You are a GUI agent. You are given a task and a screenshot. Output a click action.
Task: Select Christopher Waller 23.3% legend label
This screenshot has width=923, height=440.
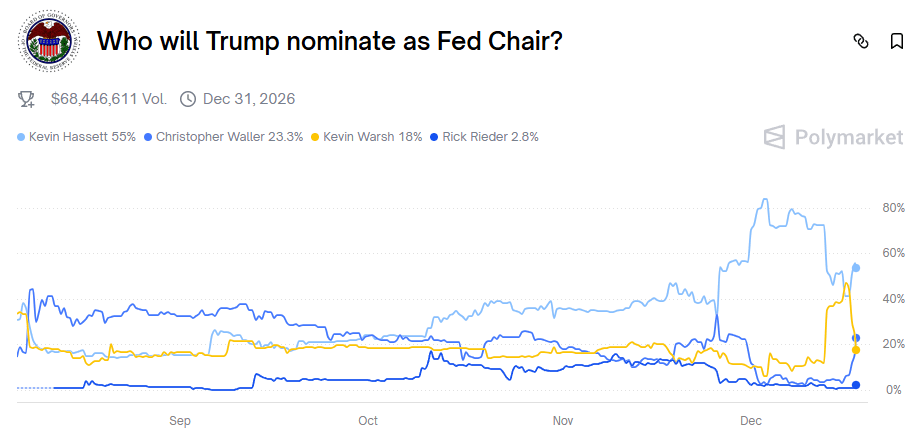229,137
